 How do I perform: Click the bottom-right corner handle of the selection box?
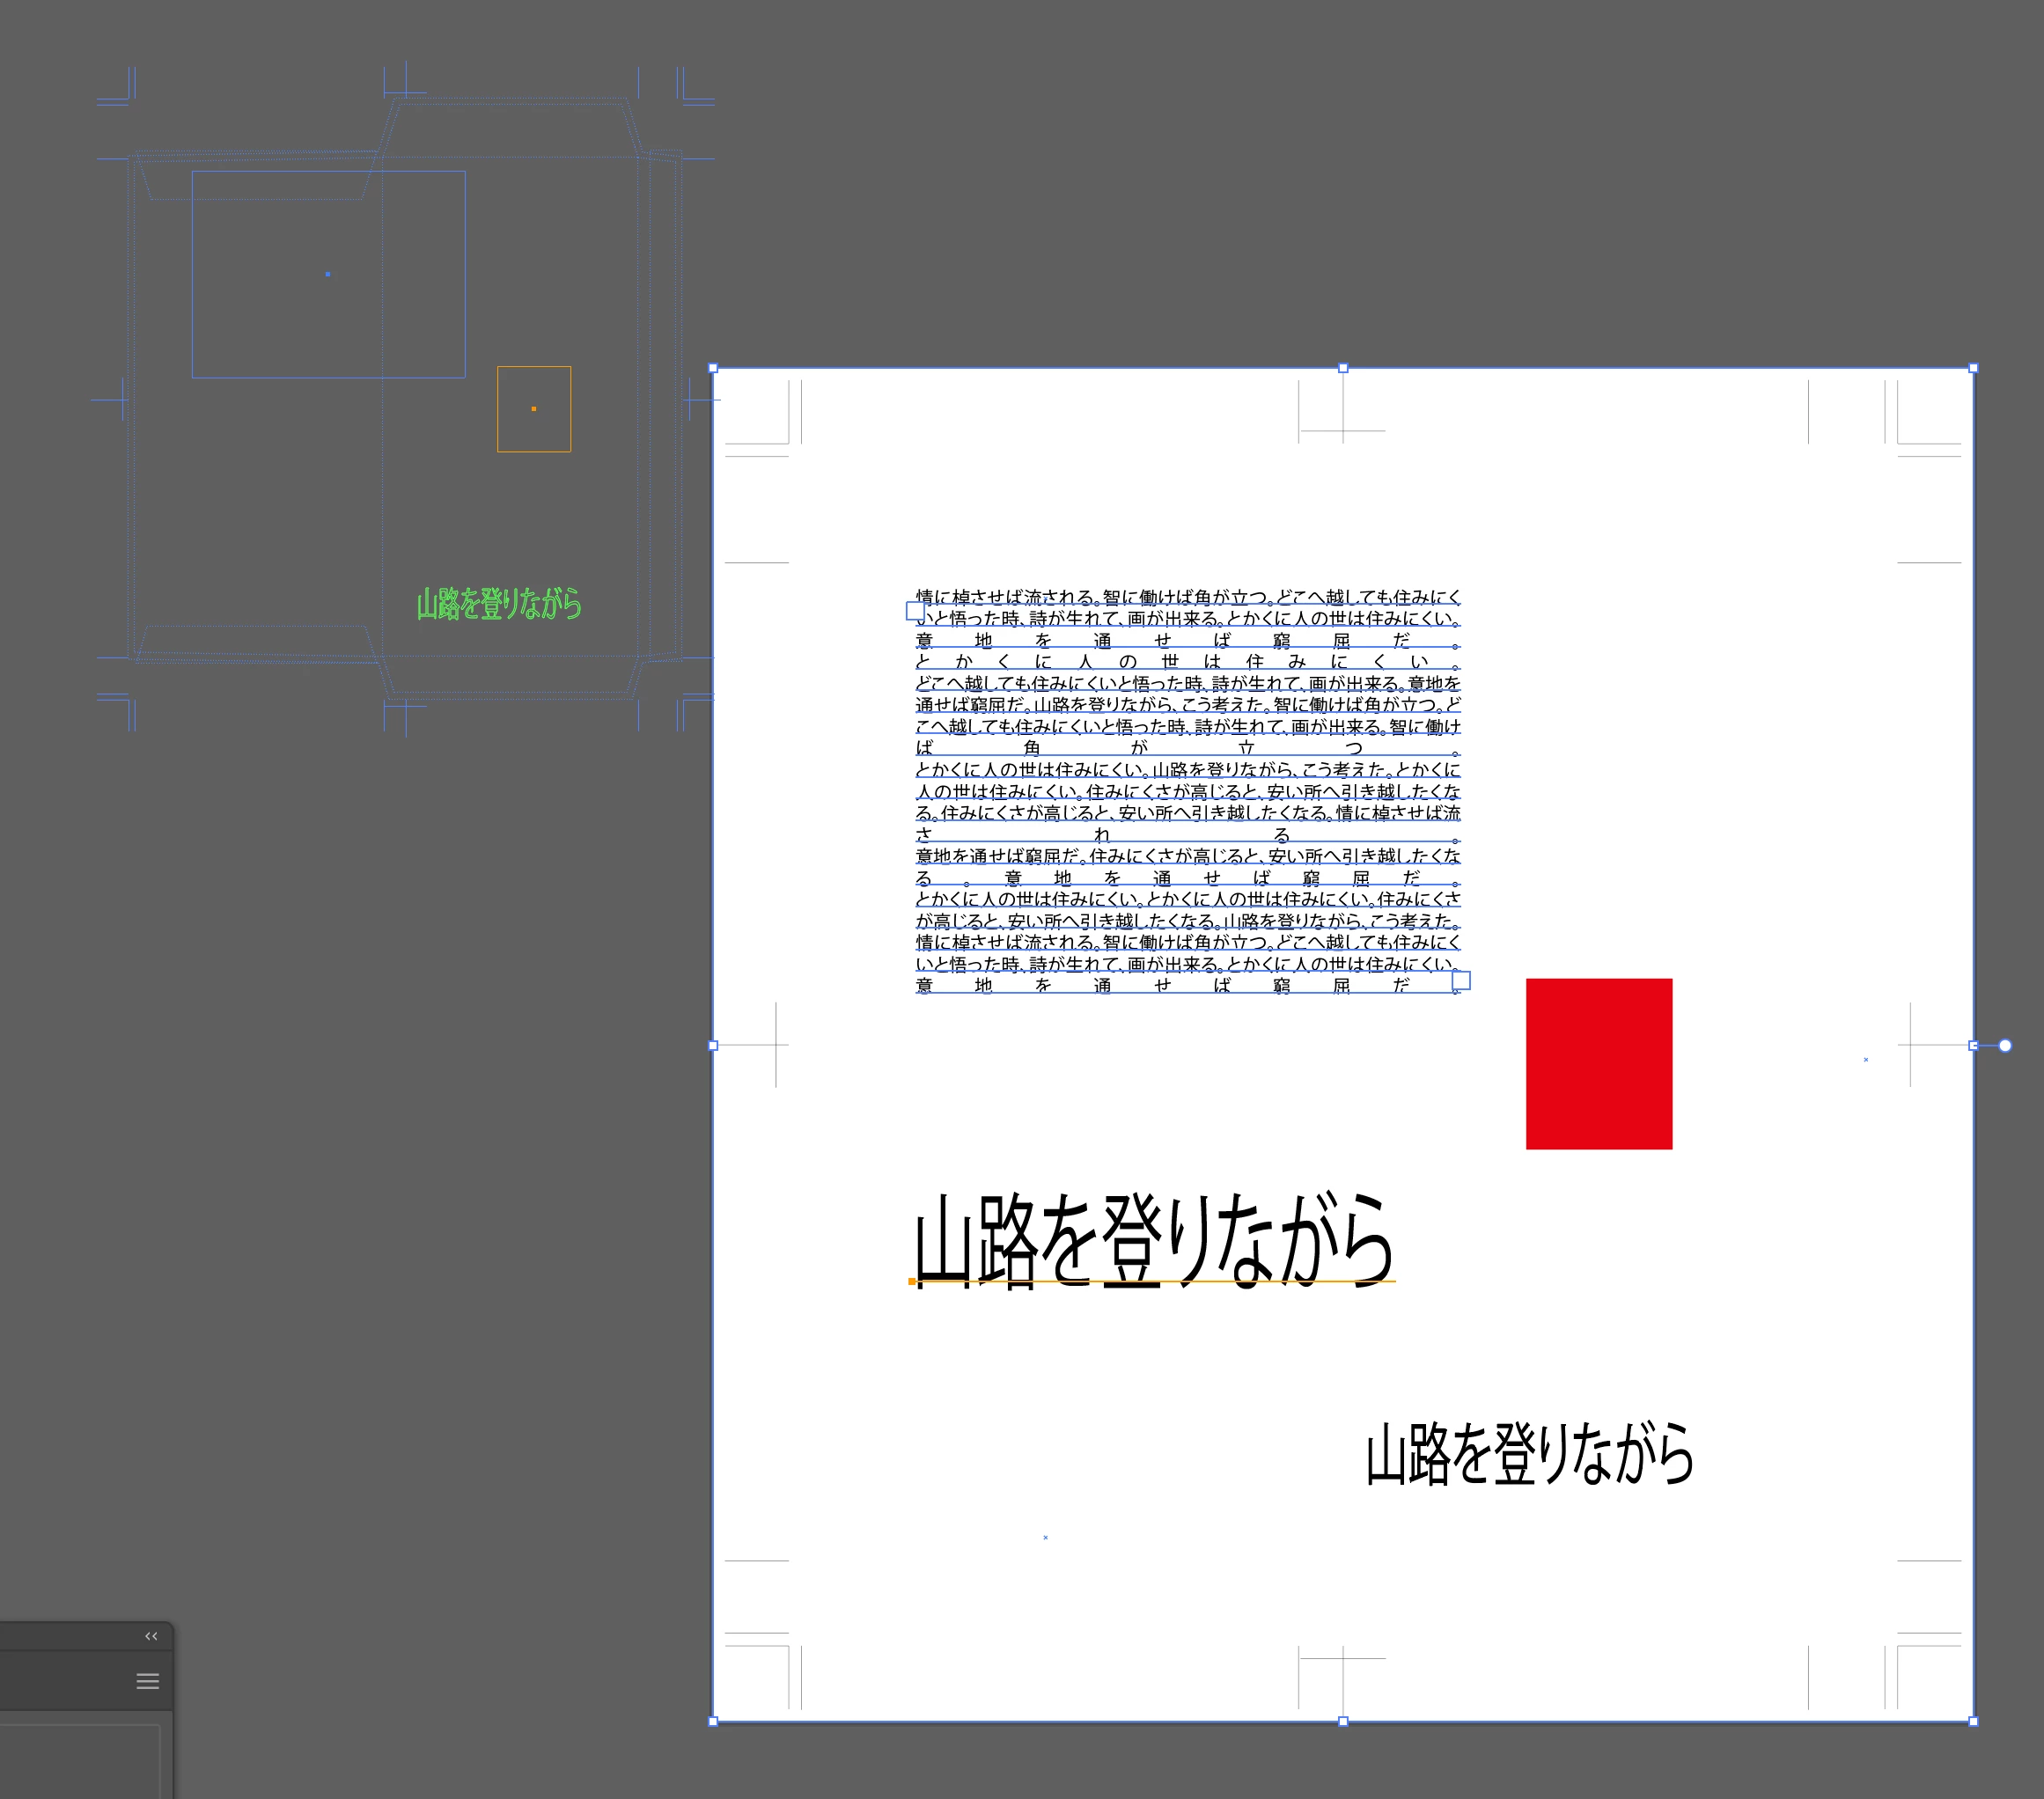tap(1973, 1721)
